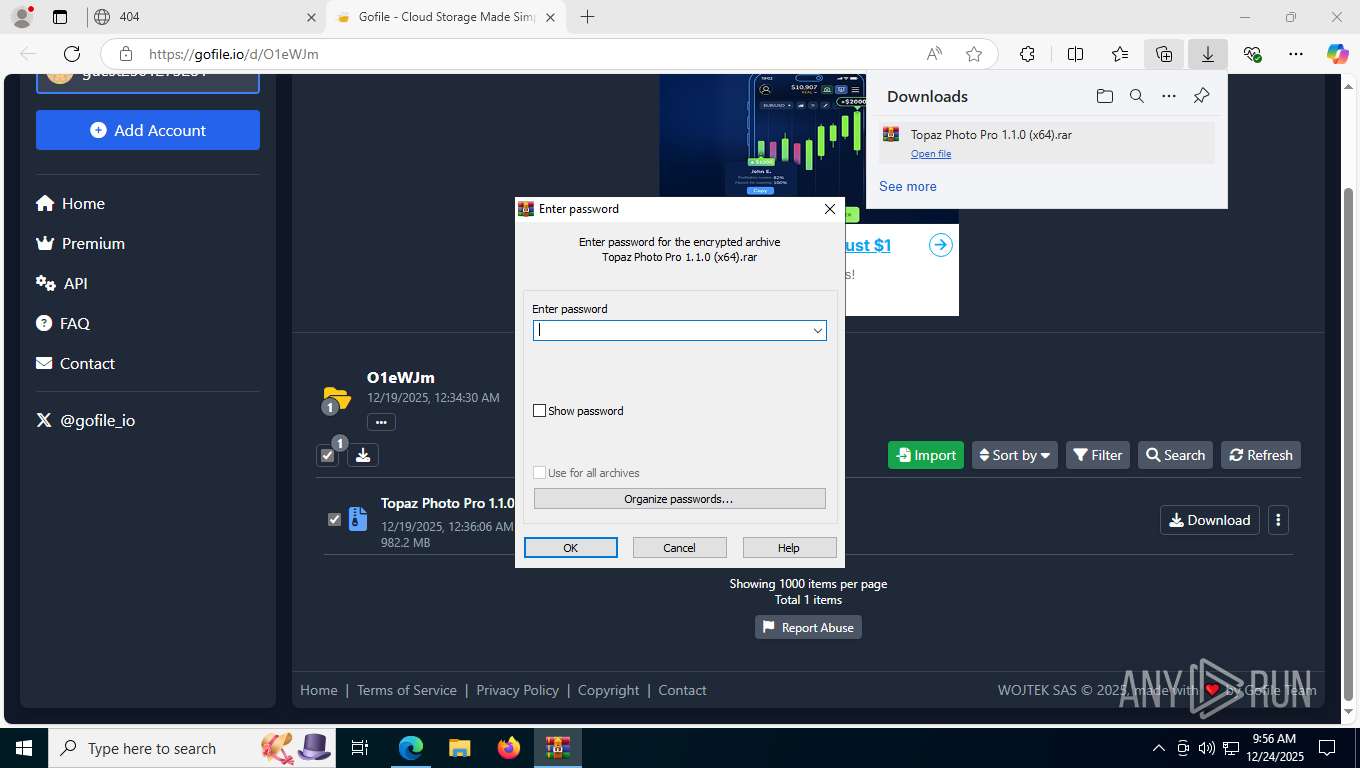Open the Terms of Service footer link
Viewport: 1360px width, 768px height.
[406, 690]
